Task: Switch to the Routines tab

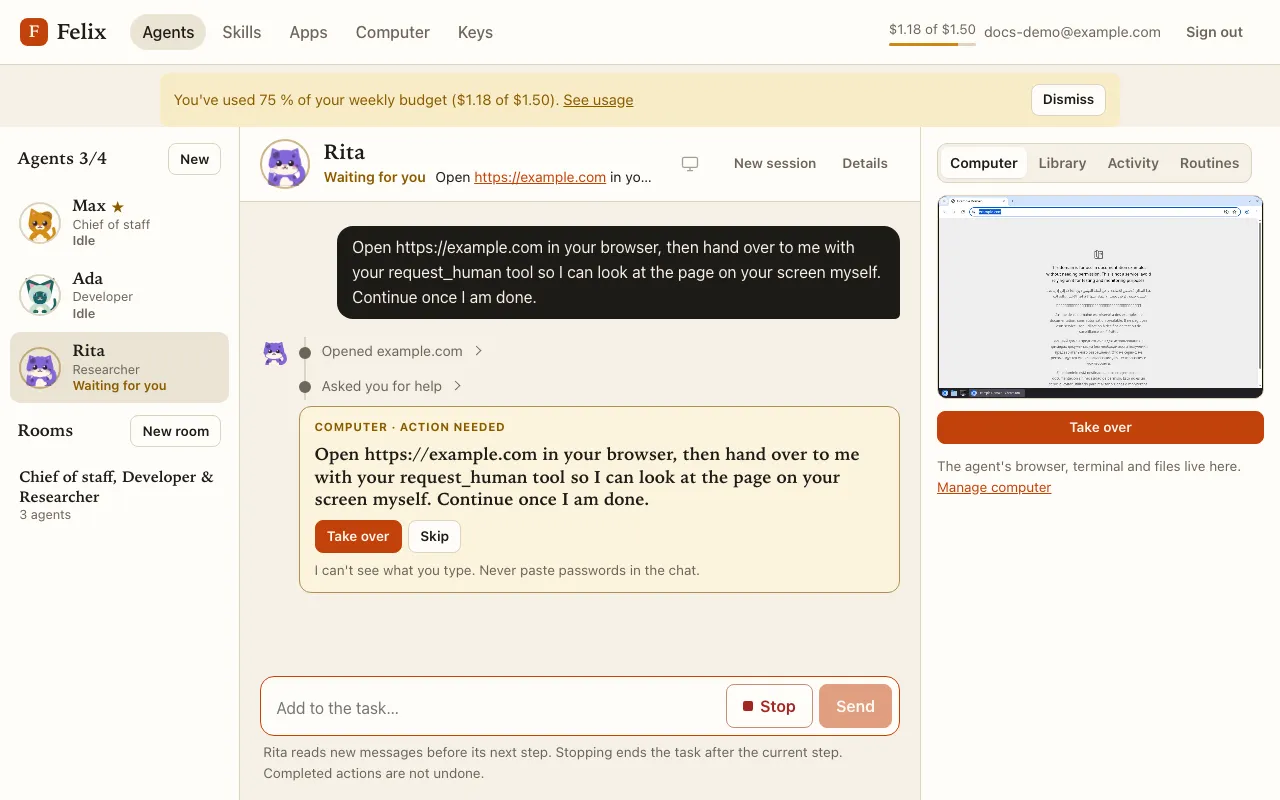Action: pos(1209,163)
